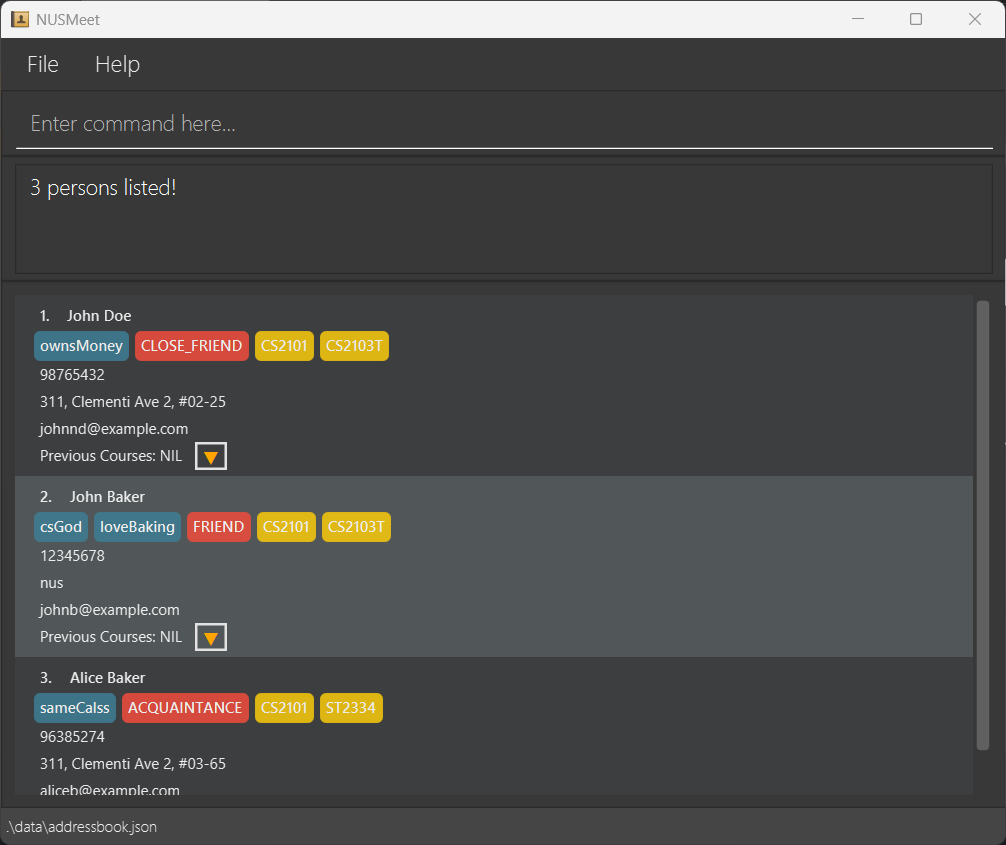Click Alice Baker's ST2334 course tag
The width and height of the screenshot is (1006, 845).
351,708
